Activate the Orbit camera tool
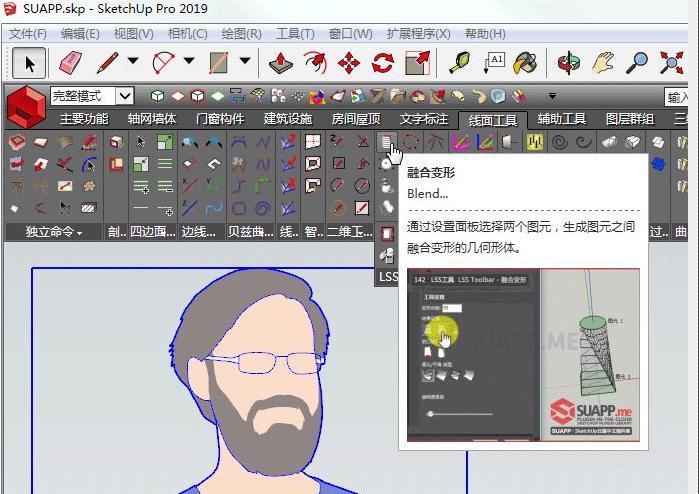Image resolution: width=699 pixels, height=494 pixels. [x=570, y=63]
